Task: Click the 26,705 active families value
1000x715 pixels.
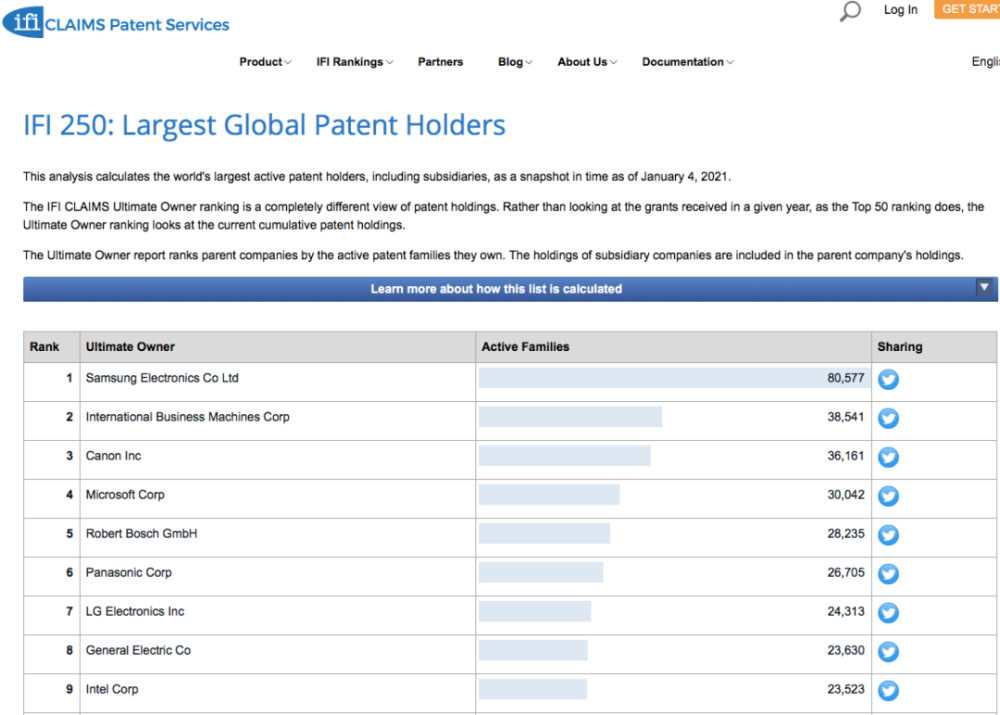Action: [x=846, y=573]
